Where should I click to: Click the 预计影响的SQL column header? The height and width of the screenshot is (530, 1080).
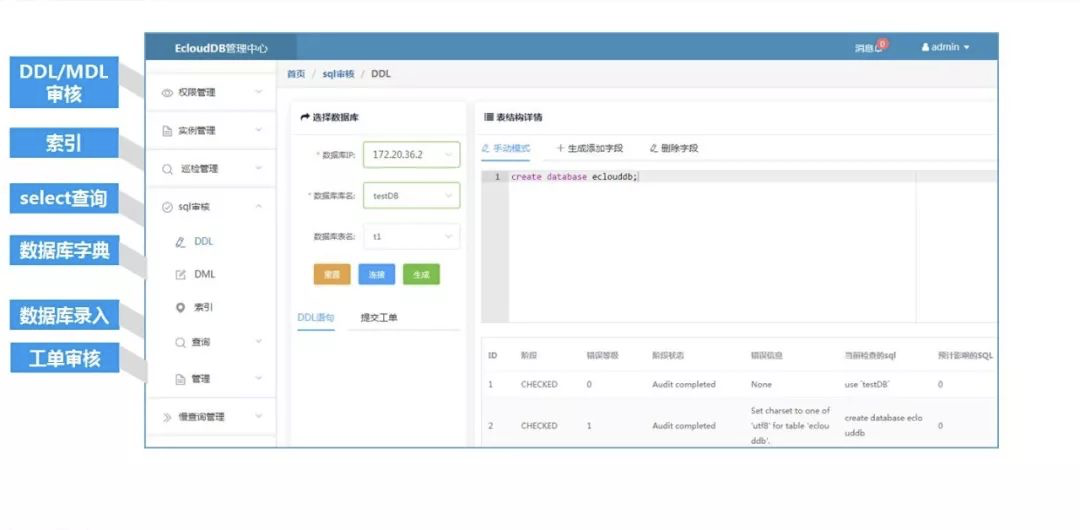pos(965,356)
